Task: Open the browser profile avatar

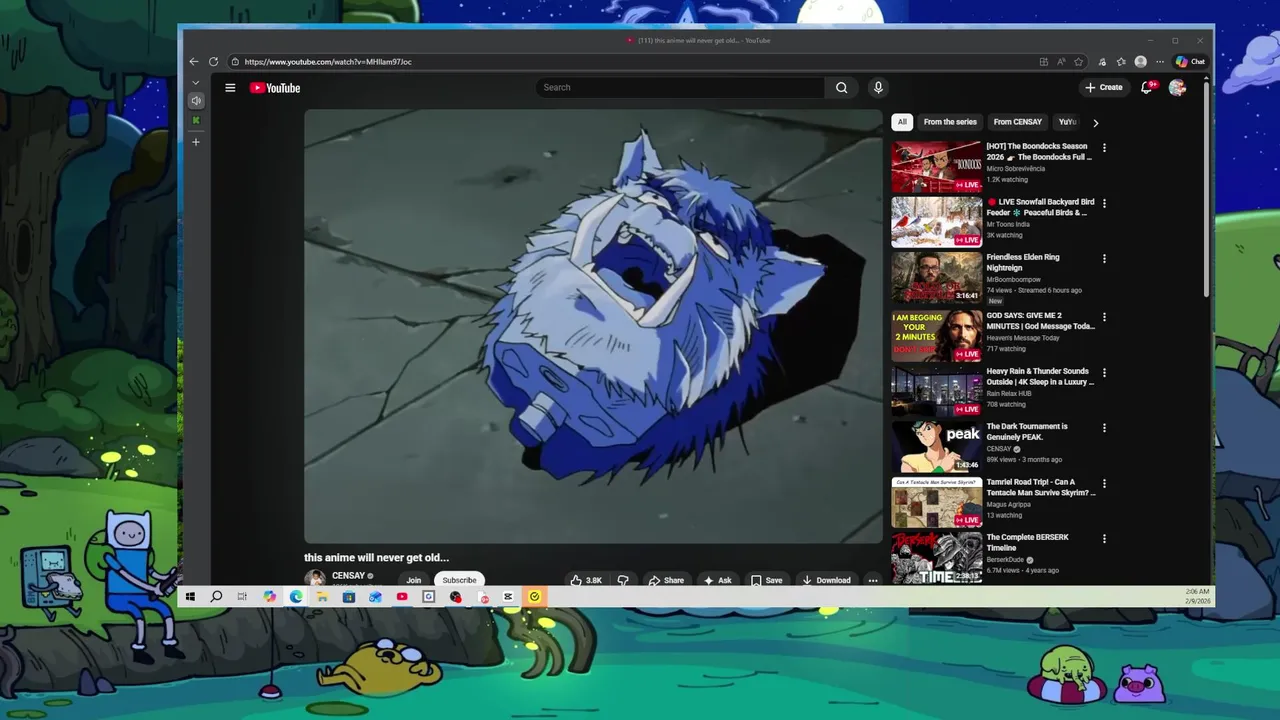Action: point(1141,62)
